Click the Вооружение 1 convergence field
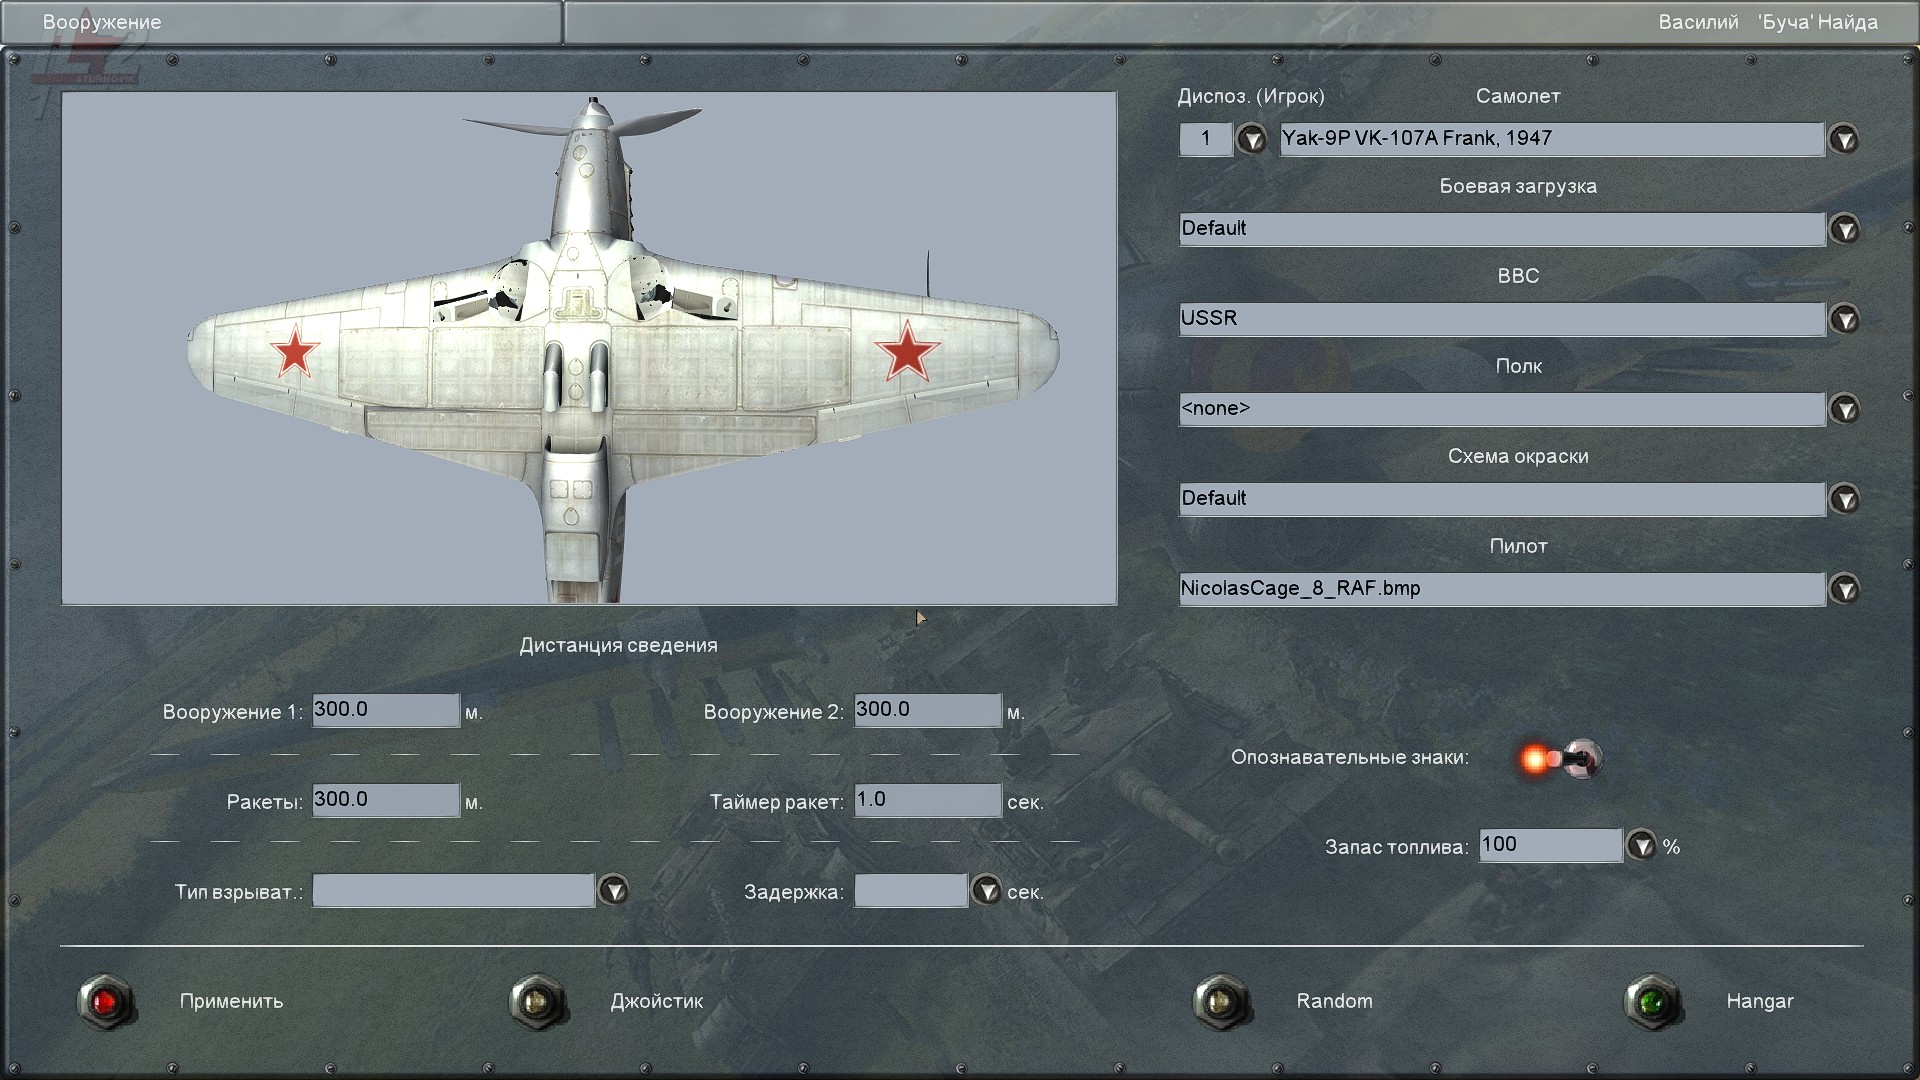Viewport: 1920px width, 1080px height. coord(385,710)
